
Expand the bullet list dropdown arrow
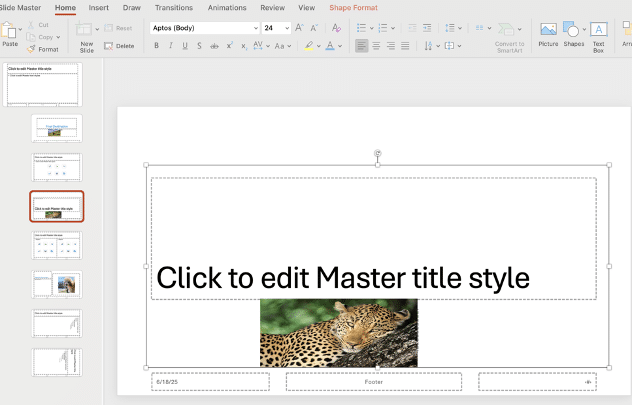[x=373, y=28]
